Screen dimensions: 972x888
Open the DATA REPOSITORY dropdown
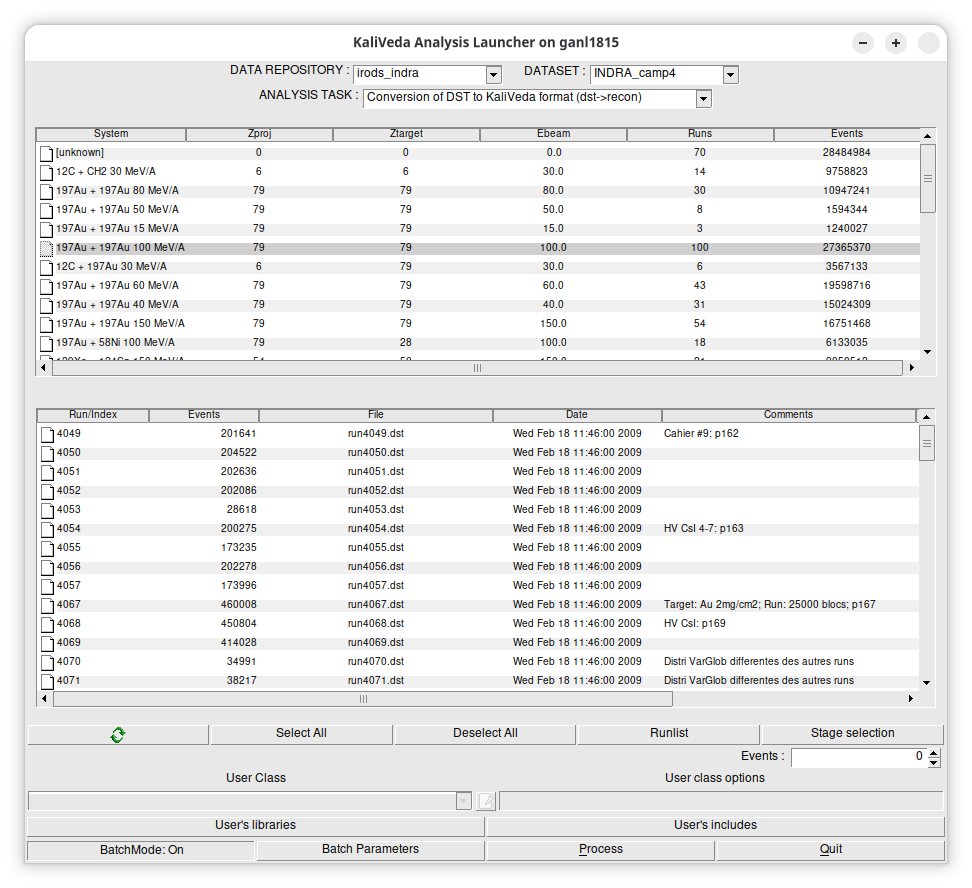point(493,75)
